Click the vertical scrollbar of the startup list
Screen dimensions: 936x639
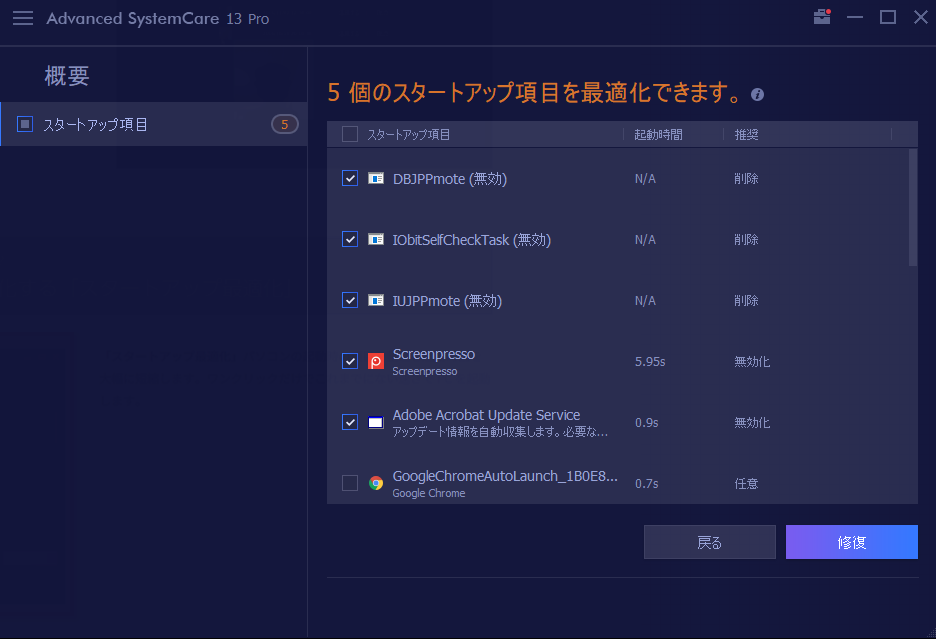pyautogui.click(x=913, y=207)
